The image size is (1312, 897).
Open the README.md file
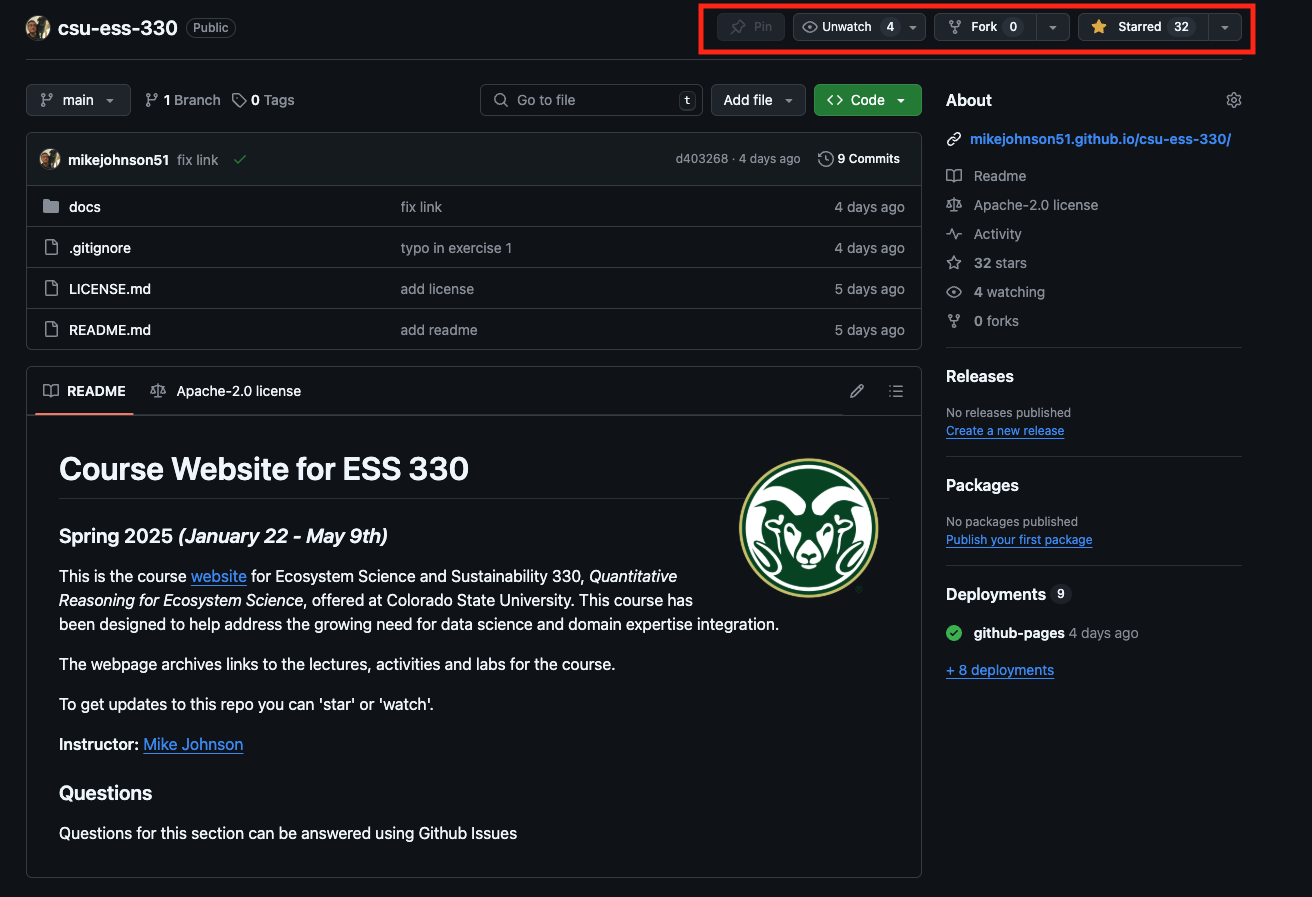click(x=110, y=330)
